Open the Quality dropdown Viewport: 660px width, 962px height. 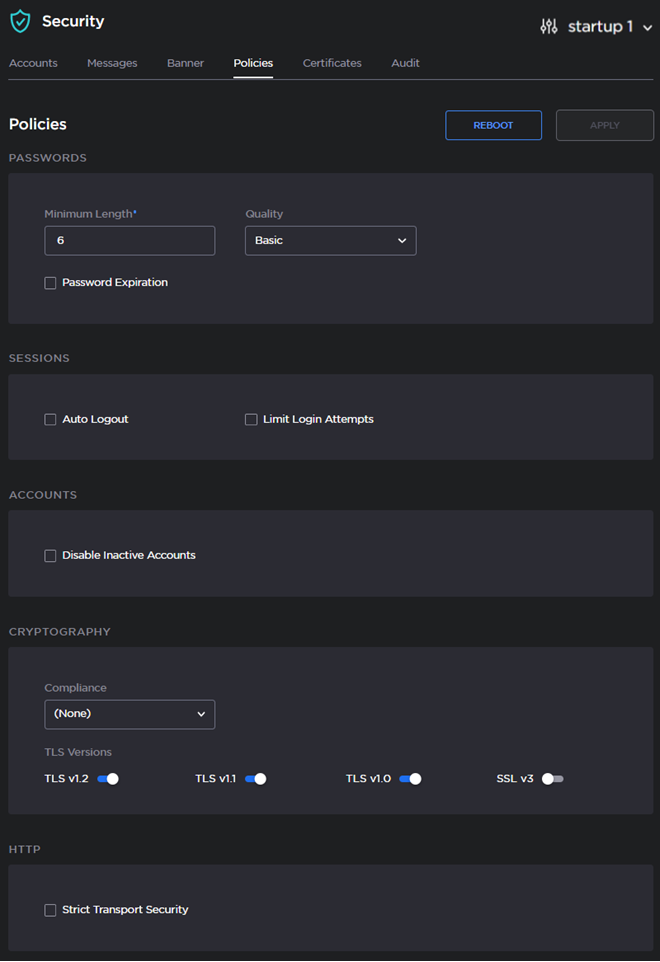[x=330, y=240]
